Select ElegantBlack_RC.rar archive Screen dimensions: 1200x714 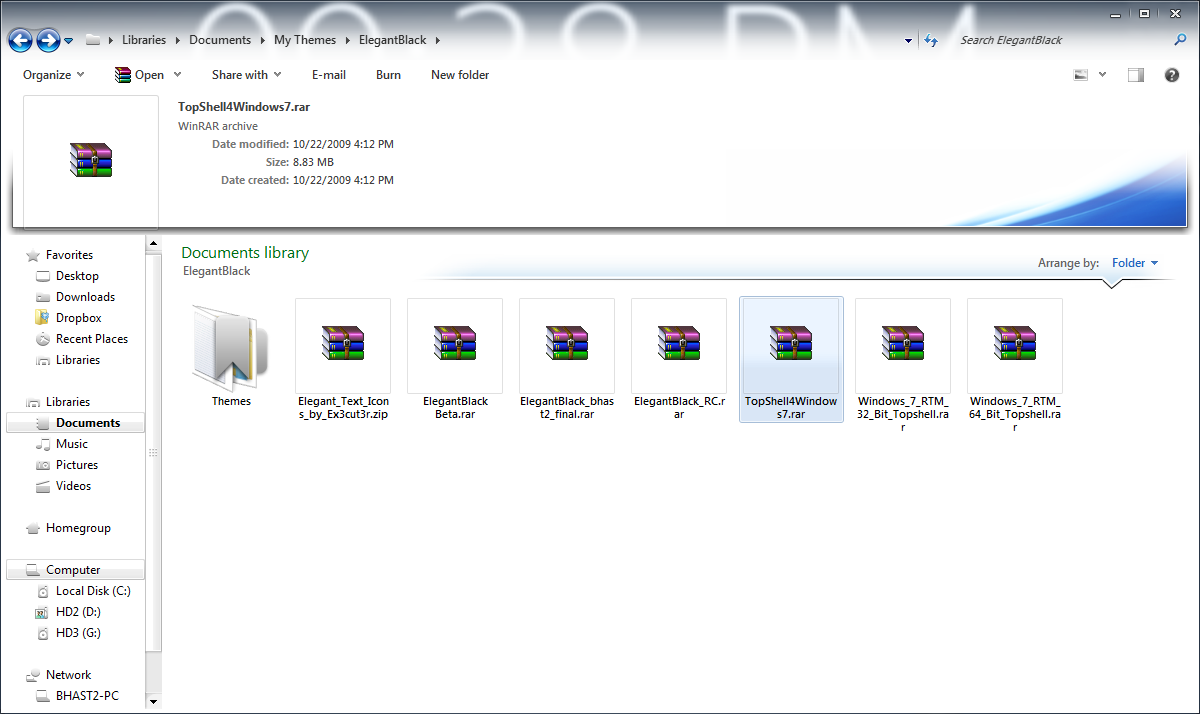(679, 360)
